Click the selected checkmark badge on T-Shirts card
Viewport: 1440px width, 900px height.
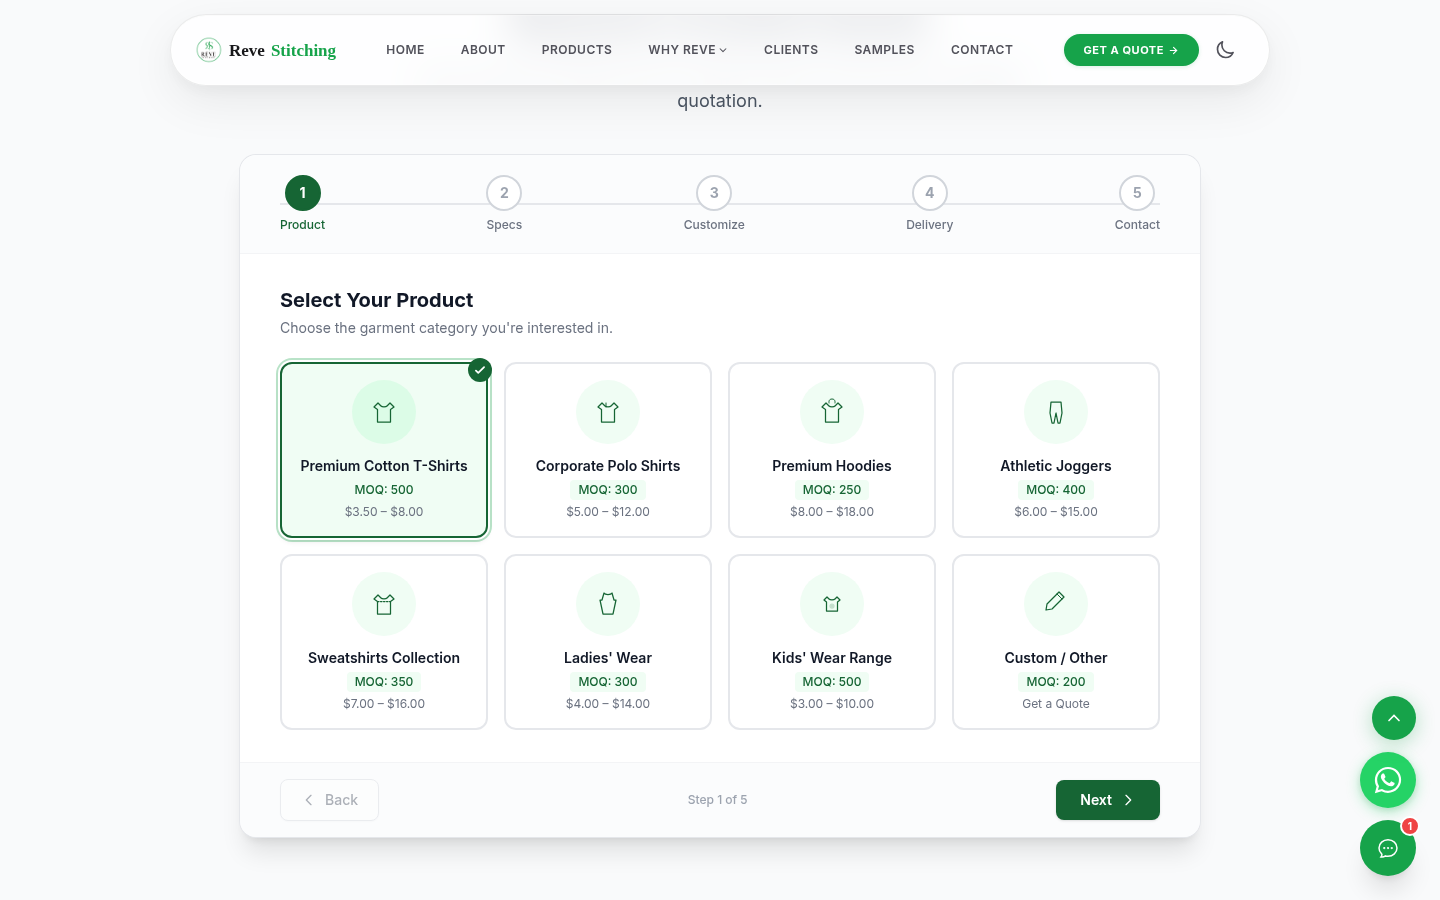[480, 370]
